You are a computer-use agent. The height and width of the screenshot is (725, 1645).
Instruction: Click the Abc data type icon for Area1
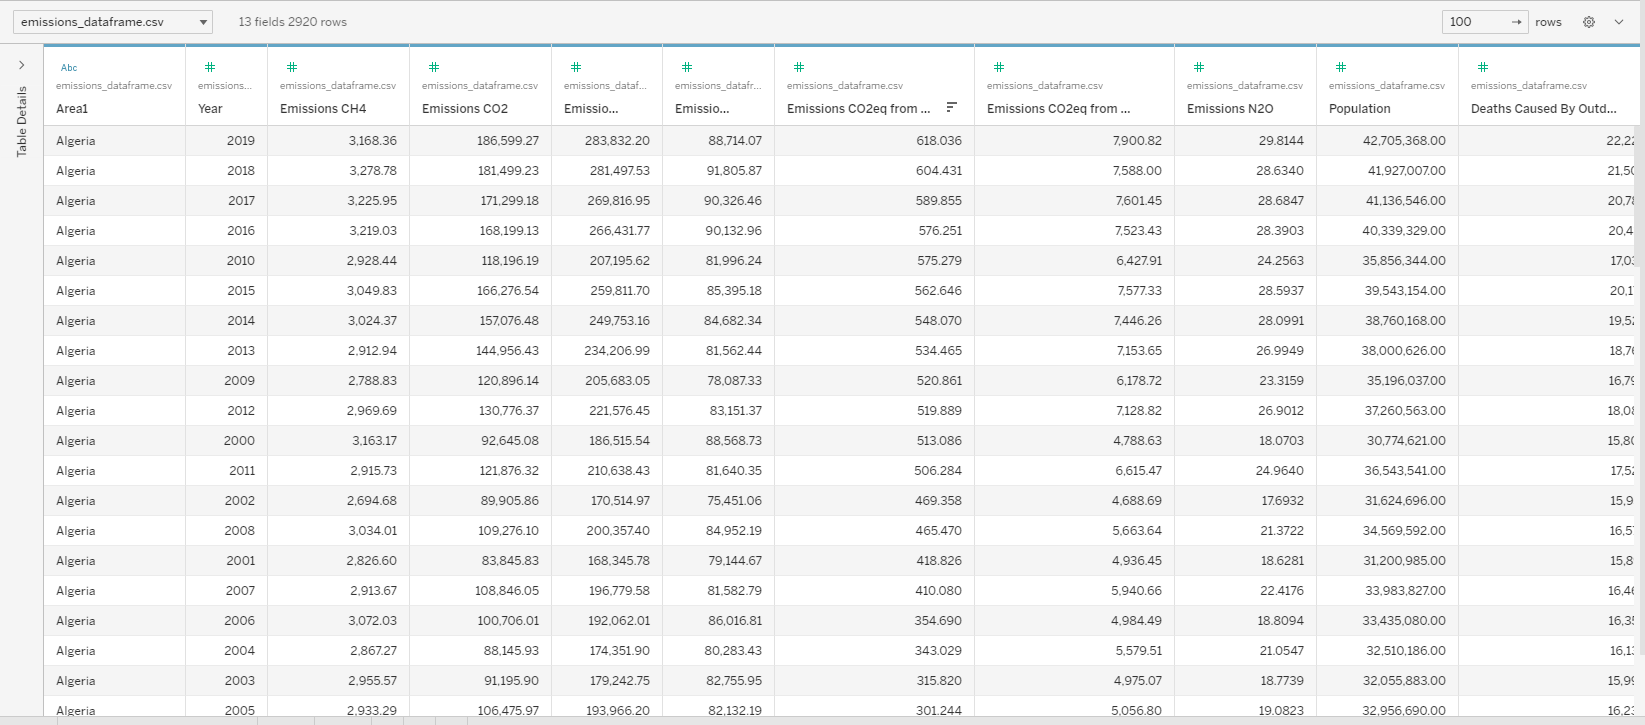point(69,67)
